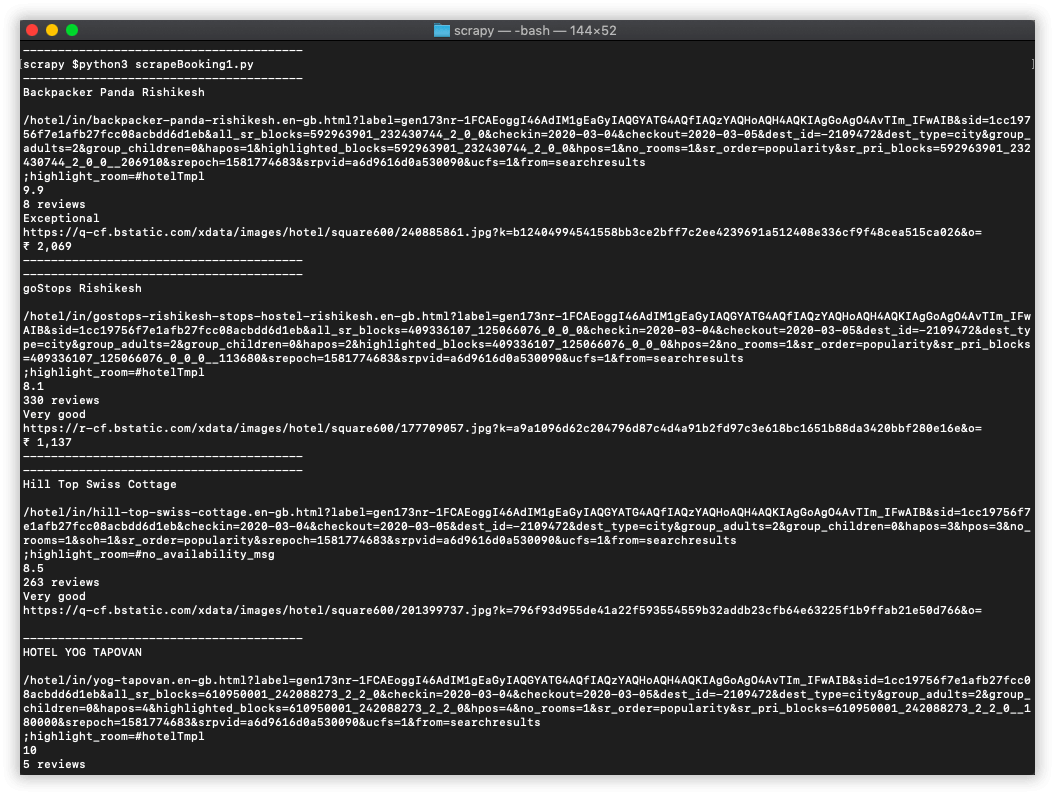The height and width of the screenshot is (795, 1055).
Task: Click the yog-tapovan.en-gb.html URL line
Action: pos(527,701)
